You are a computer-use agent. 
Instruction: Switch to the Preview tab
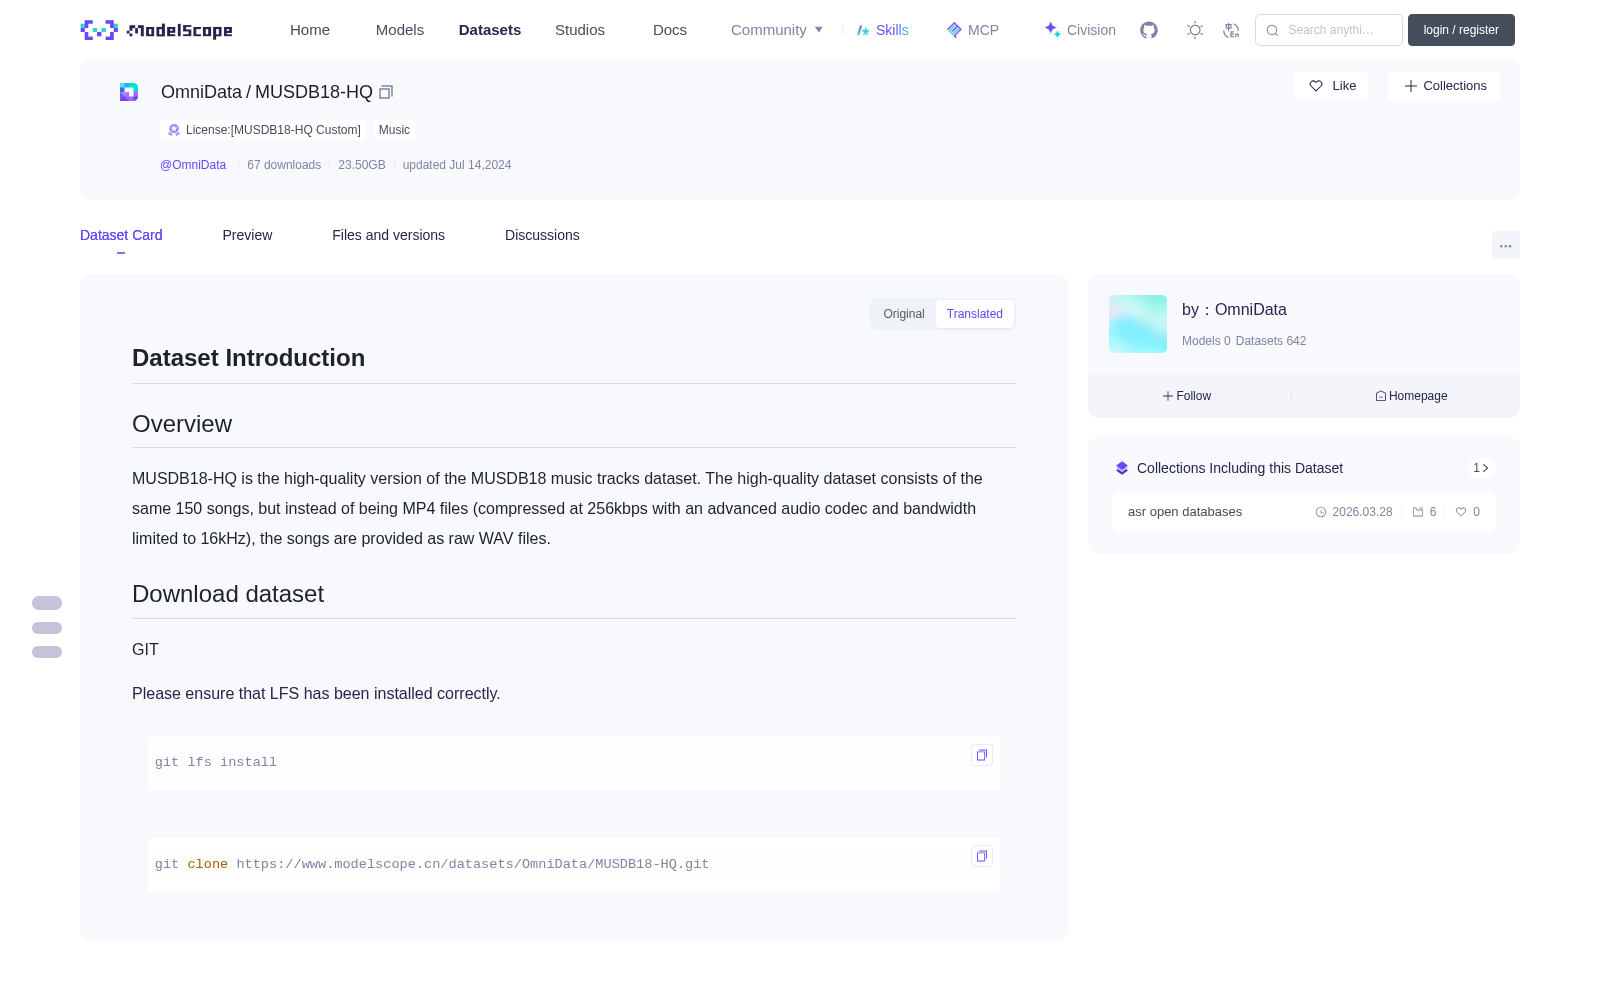click(247, 235)
